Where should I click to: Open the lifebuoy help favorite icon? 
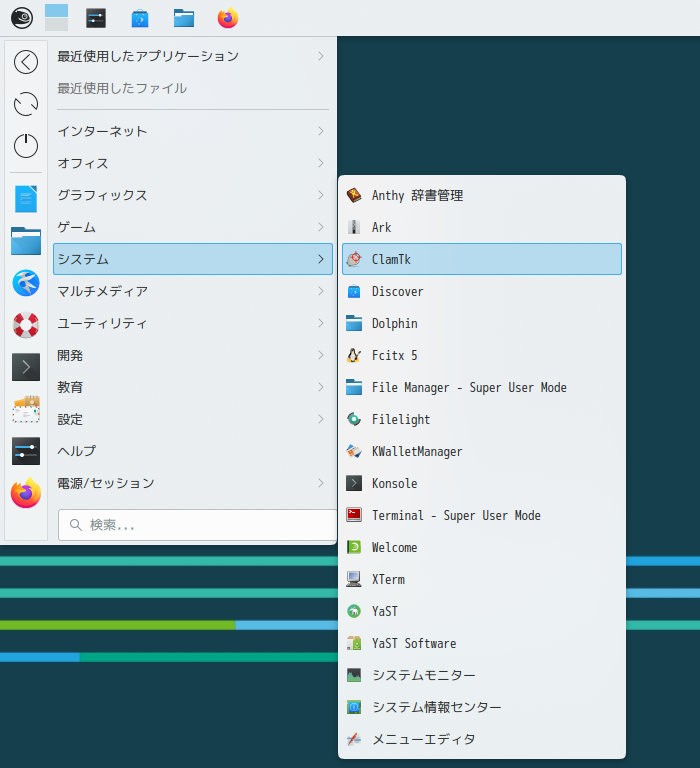pos(26,325)
